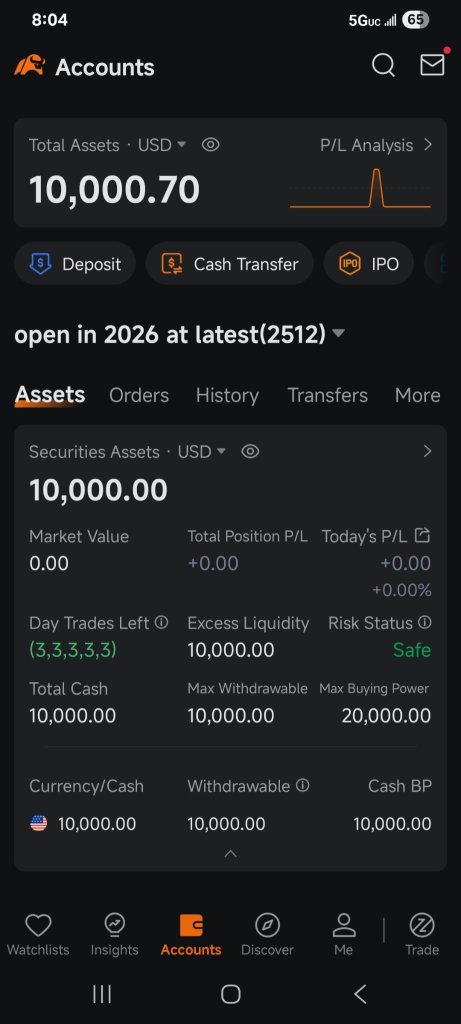Open the search magnifier icon
Viewport: 461px width, 1024px height.
click(383, 65)
